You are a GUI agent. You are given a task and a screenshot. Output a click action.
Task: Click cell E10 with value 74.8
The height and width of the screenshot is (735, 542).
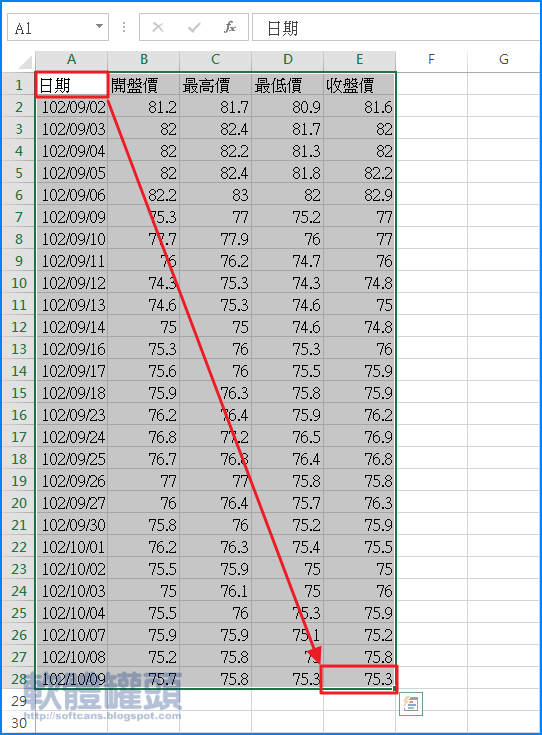tap(359, 283)
